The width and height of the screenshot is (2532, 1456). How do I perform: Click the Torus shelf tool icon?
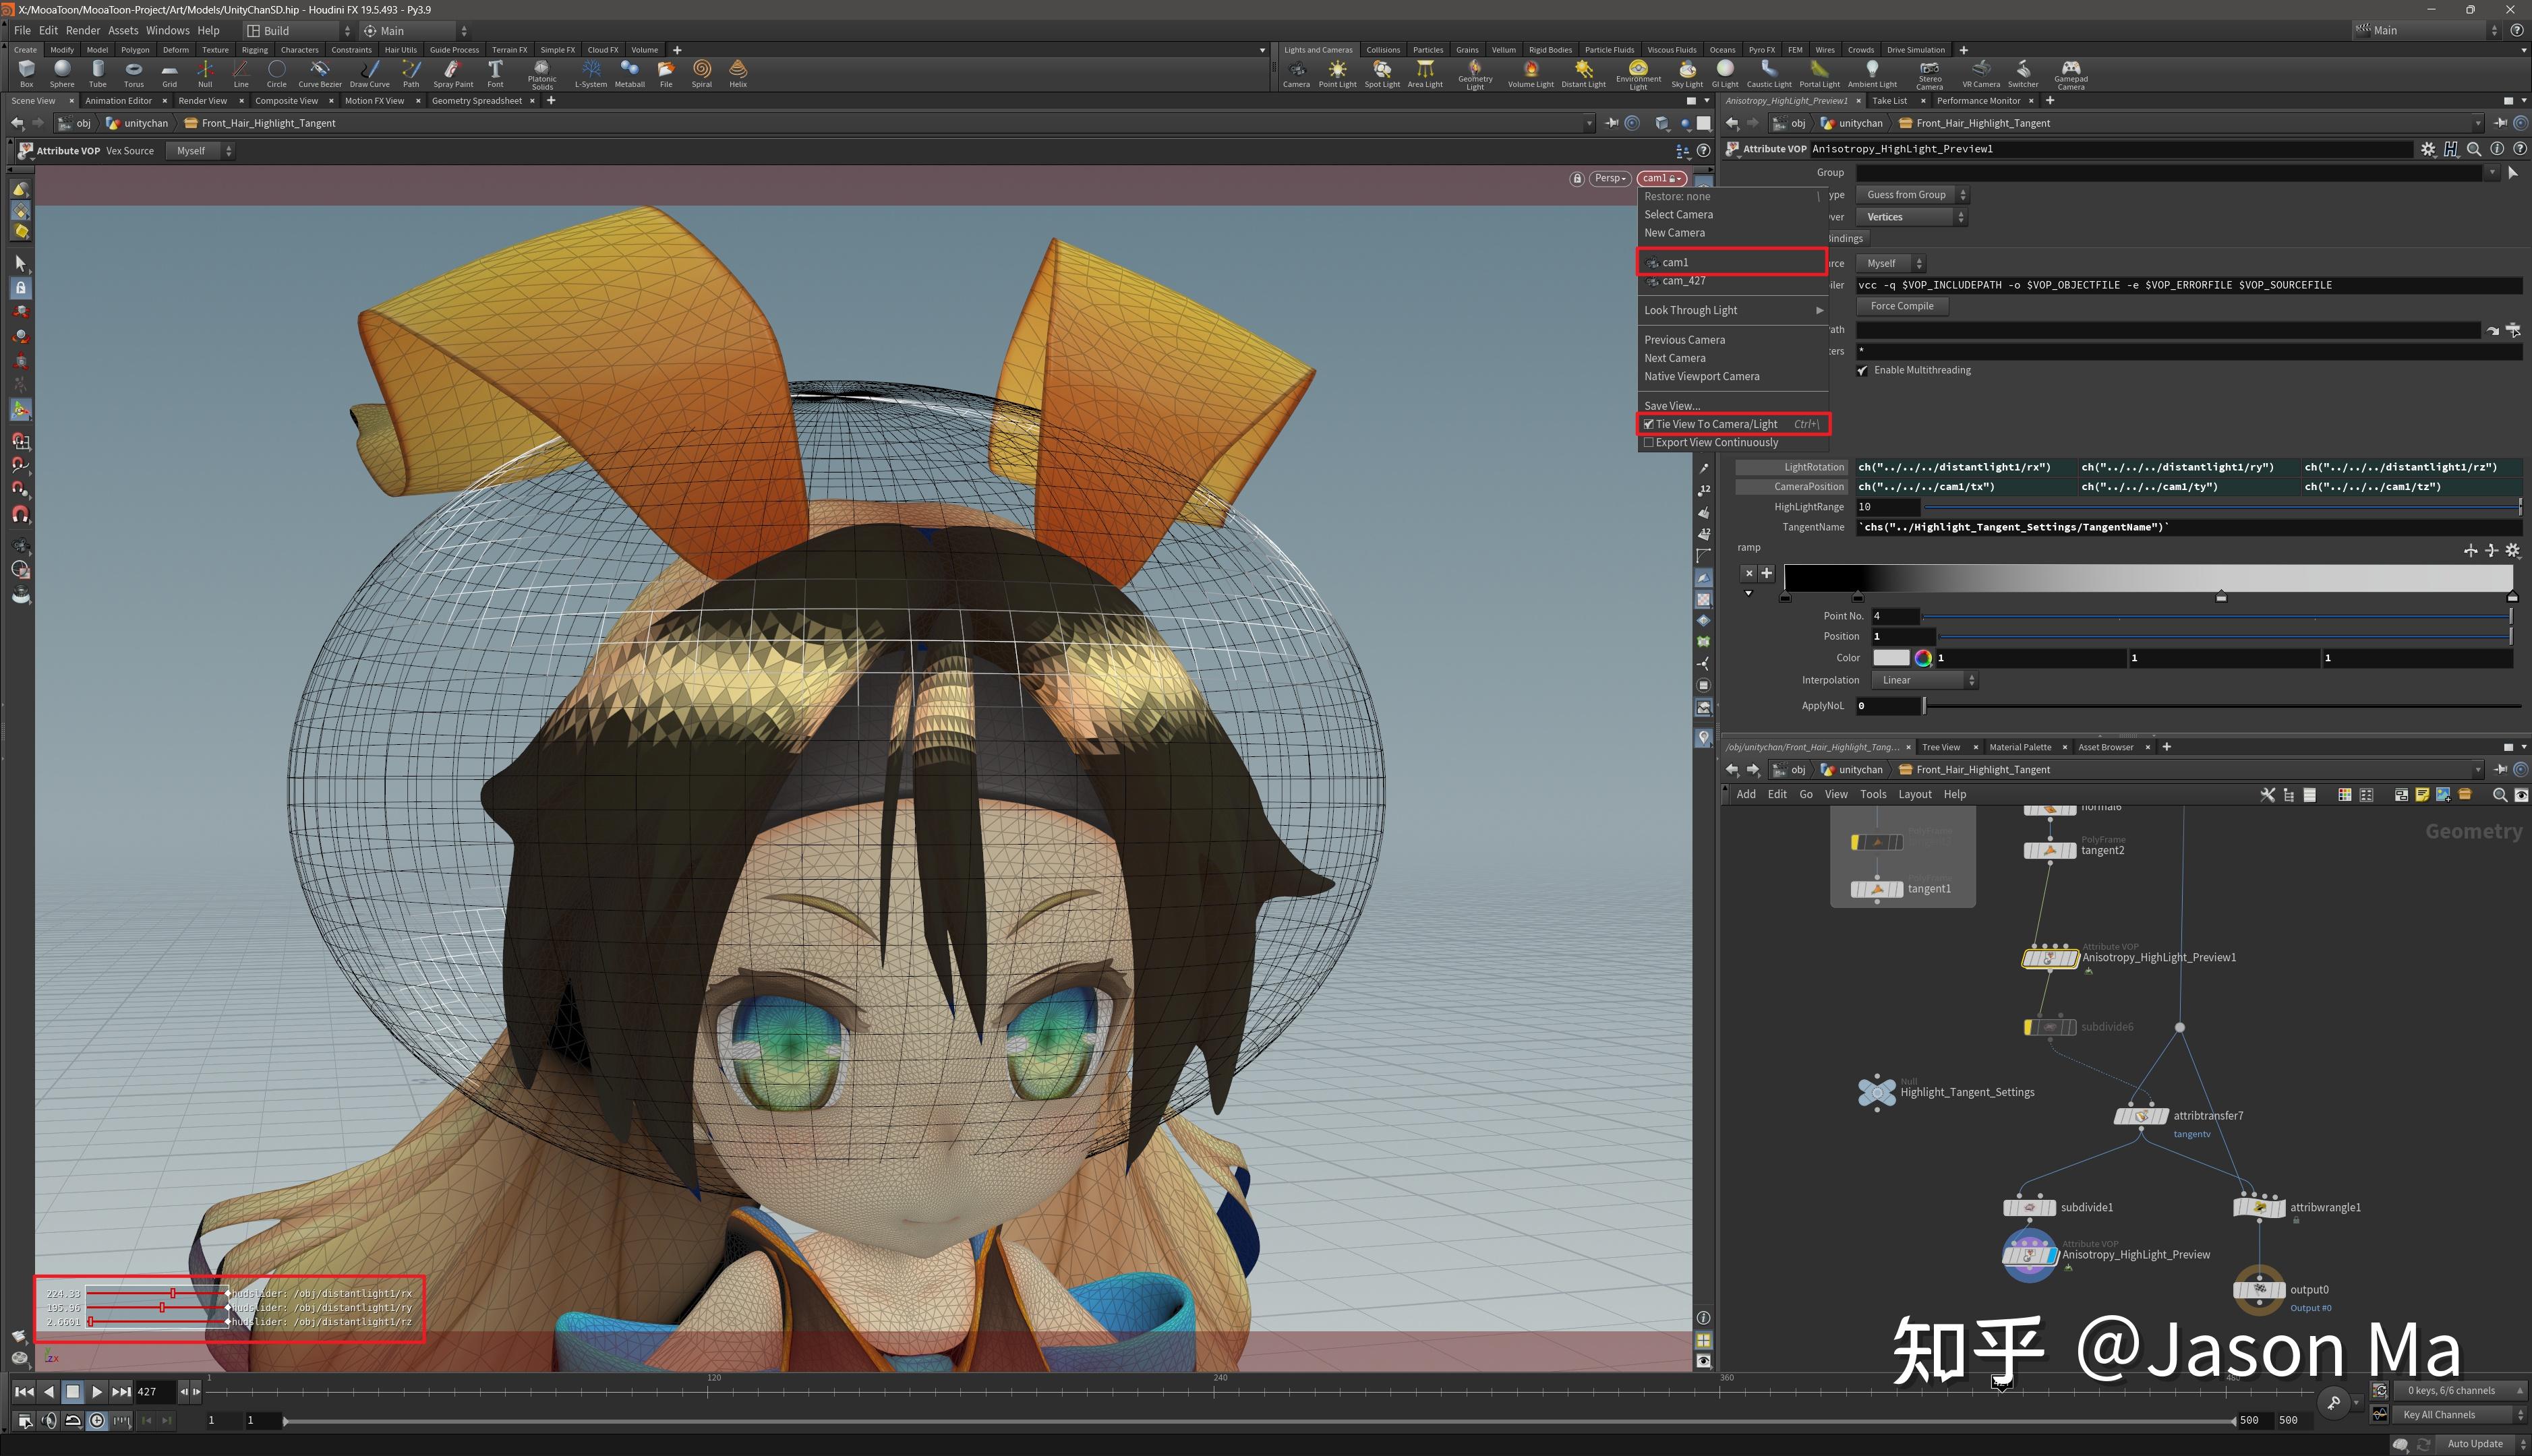[133, 70]
